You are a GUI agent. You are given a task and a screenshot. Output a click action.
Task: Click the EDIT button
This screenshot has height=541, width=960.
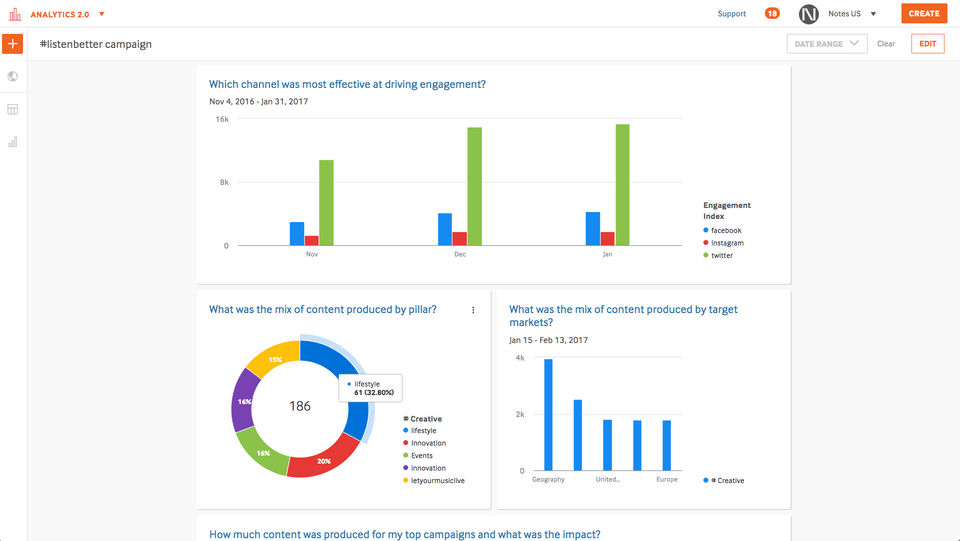point(928,43)
